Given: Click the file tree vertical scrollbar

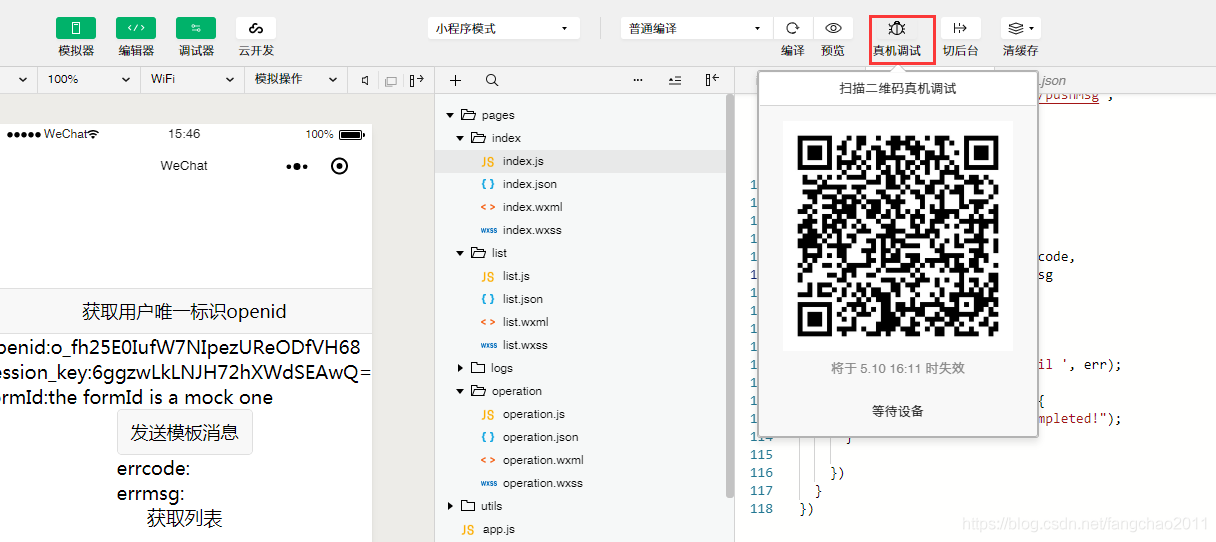Looking at the screenshot, I should pyautogui.click(x=730, y=295).
